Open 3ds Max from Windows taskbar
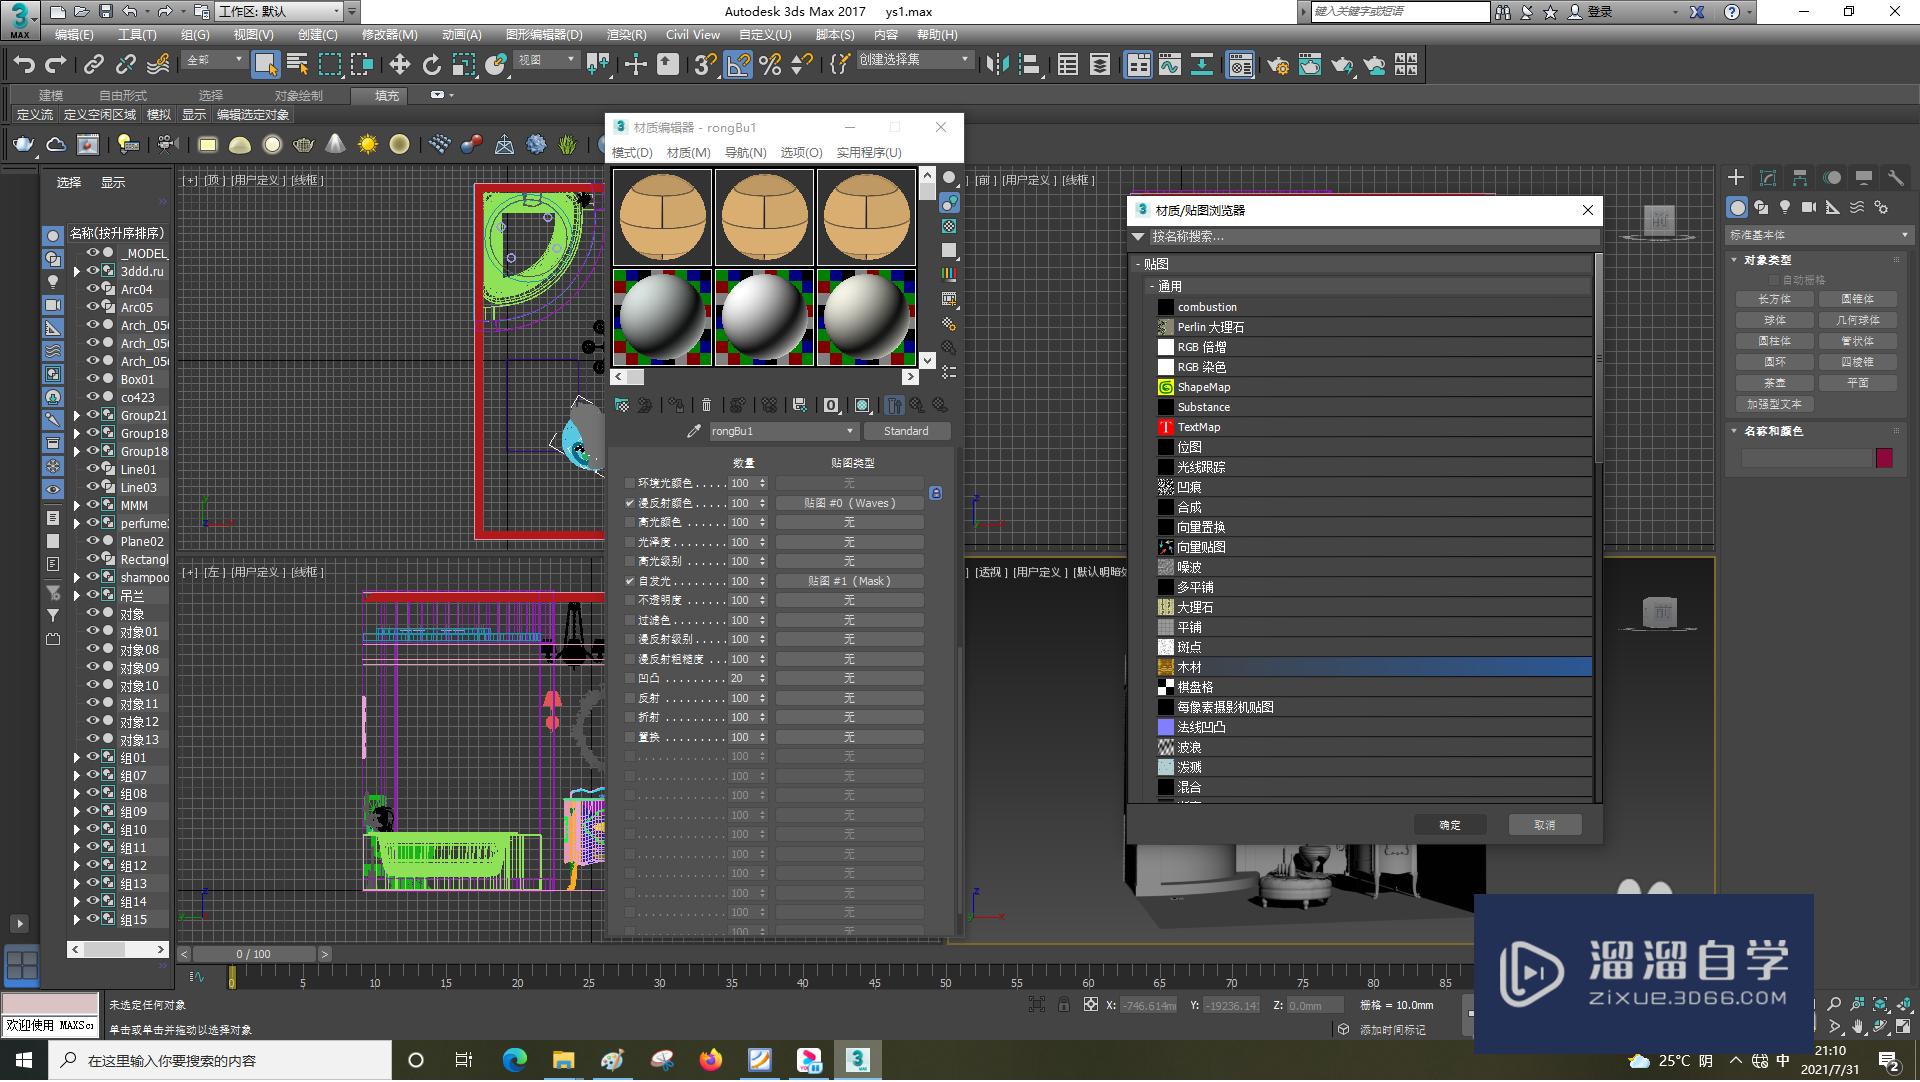 tap(857, 1060)
